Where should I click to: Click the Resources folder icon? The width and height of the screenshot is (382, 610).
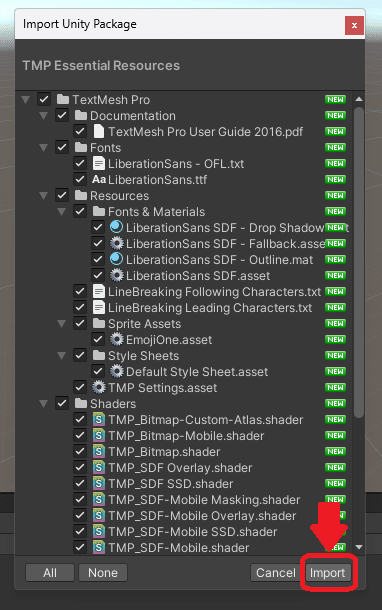[x=81, y=195]
